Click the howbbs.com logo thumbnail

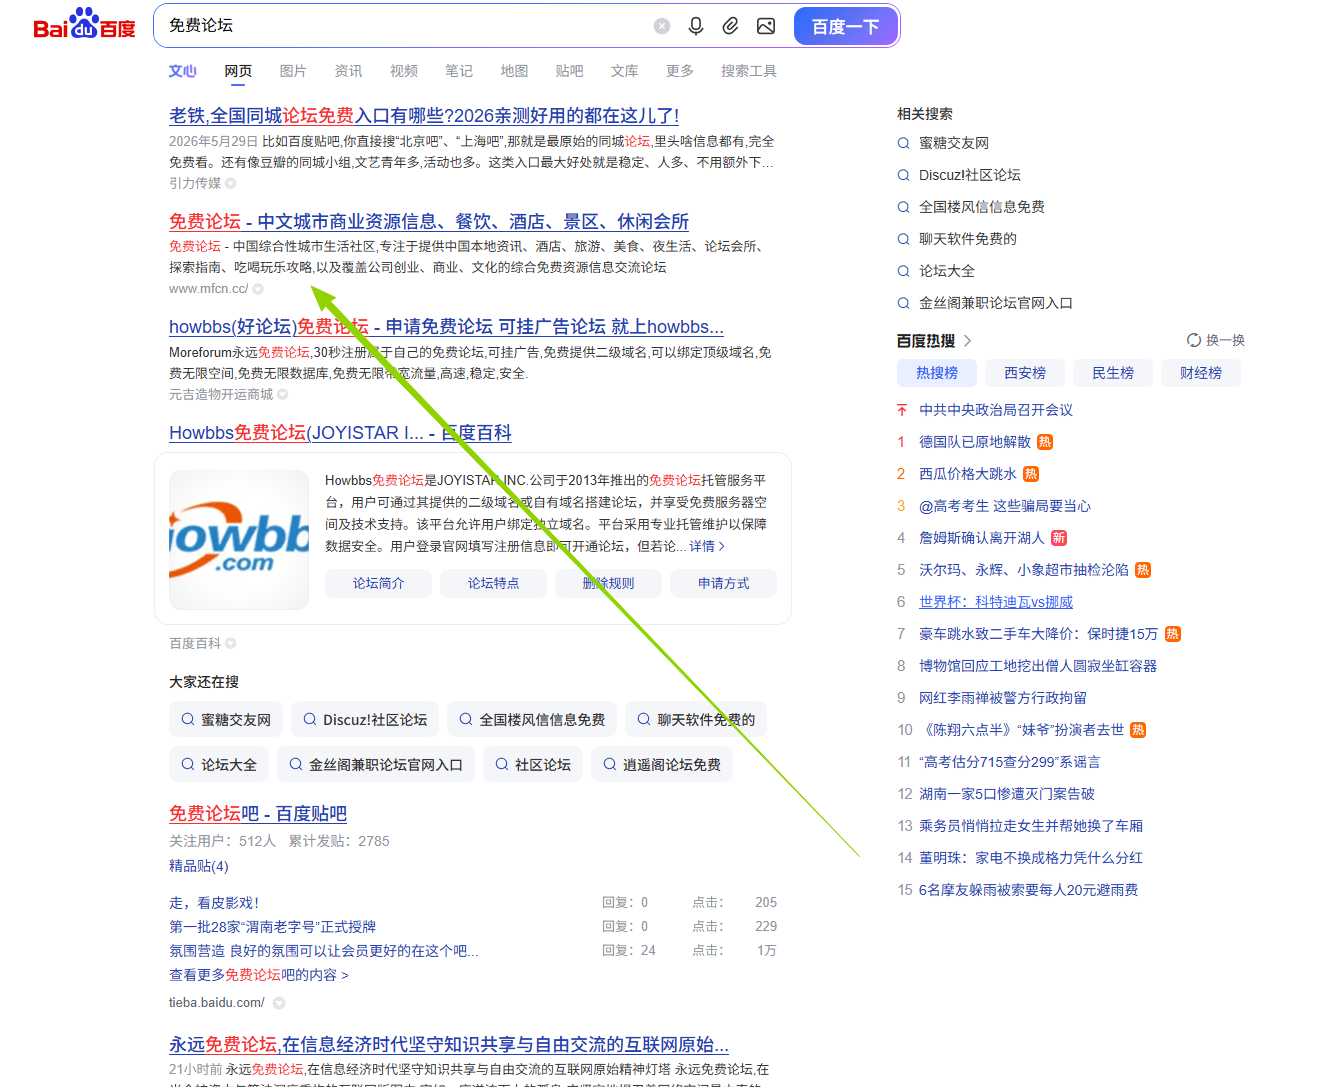coord(239,540)
